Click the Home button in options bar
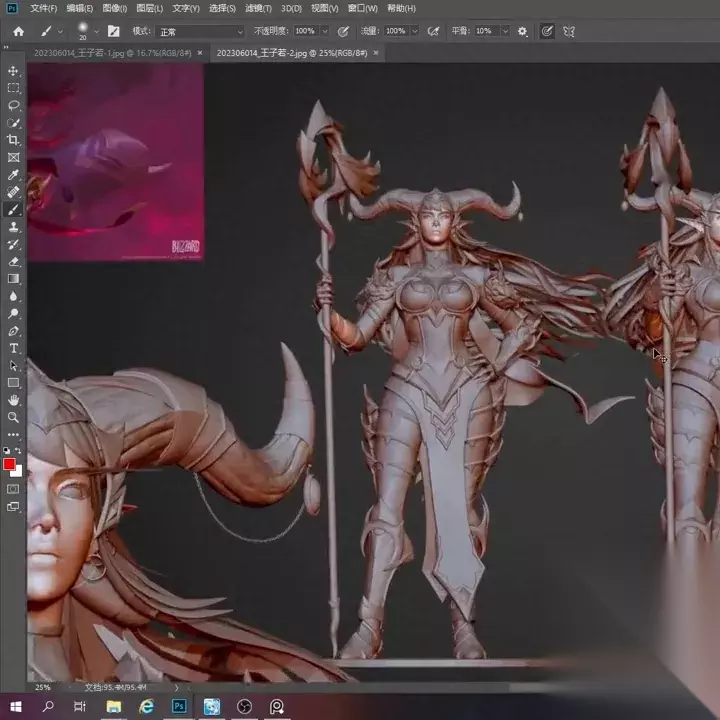The image size is (720, 720). (x=18, y=31)
